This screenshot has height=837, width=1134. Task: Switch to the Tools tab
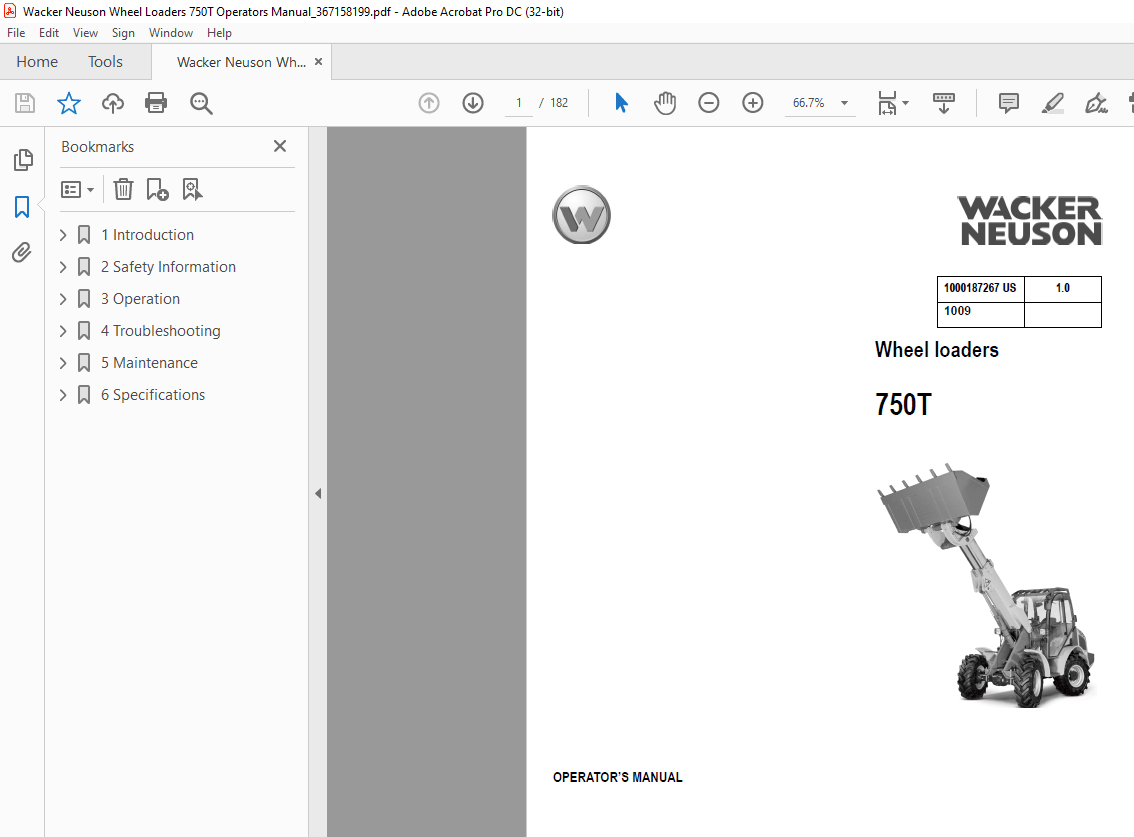coord(104,61)
